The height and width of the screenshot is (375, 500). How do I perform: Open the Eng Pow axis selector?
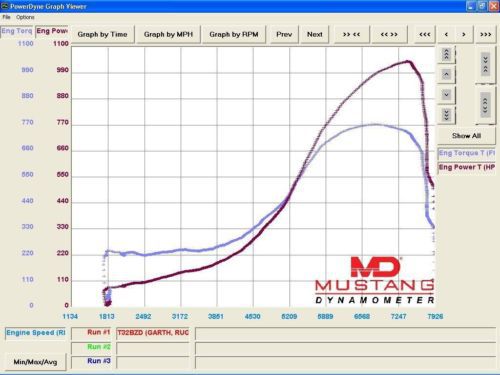pyautogui.click(x=52, y=31)
